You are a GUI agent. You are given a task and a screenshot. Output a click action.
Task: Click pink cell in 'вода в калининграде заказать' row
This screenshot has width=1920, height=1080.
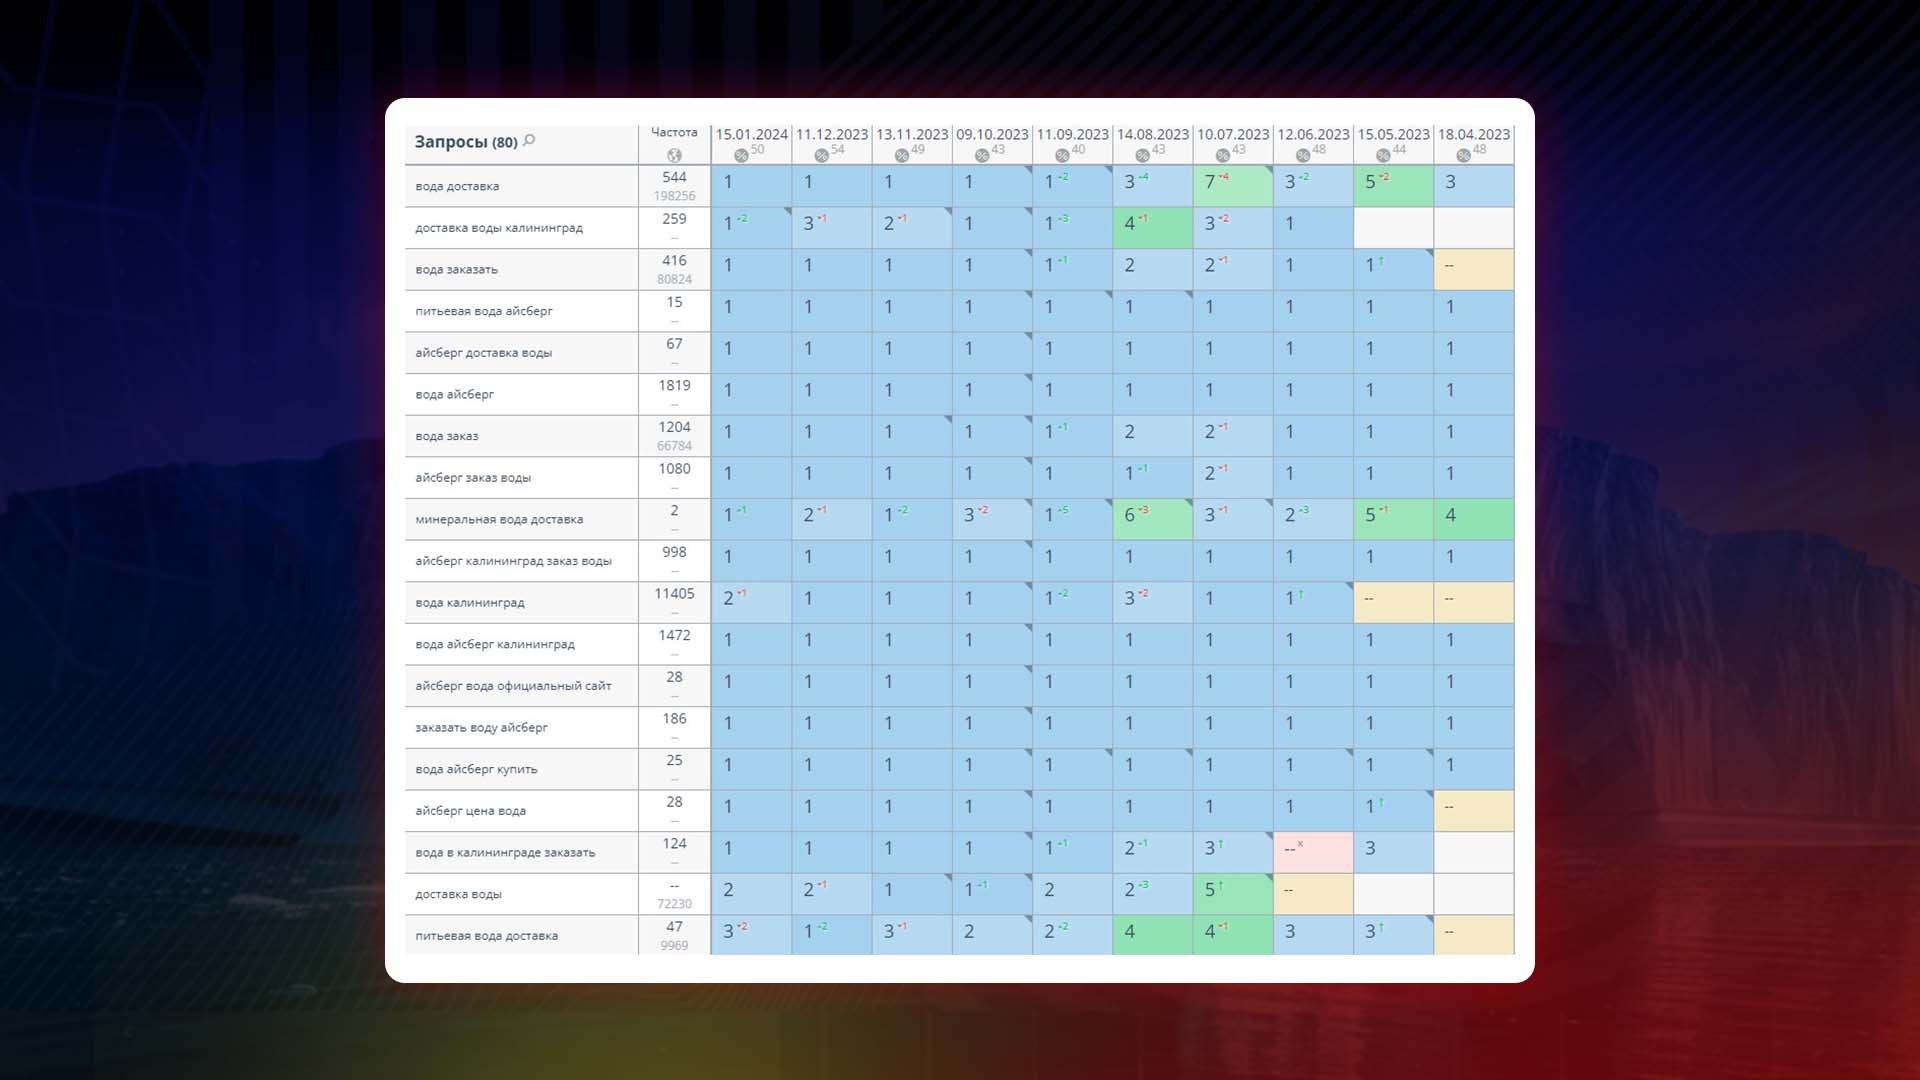coord(1312,851)
